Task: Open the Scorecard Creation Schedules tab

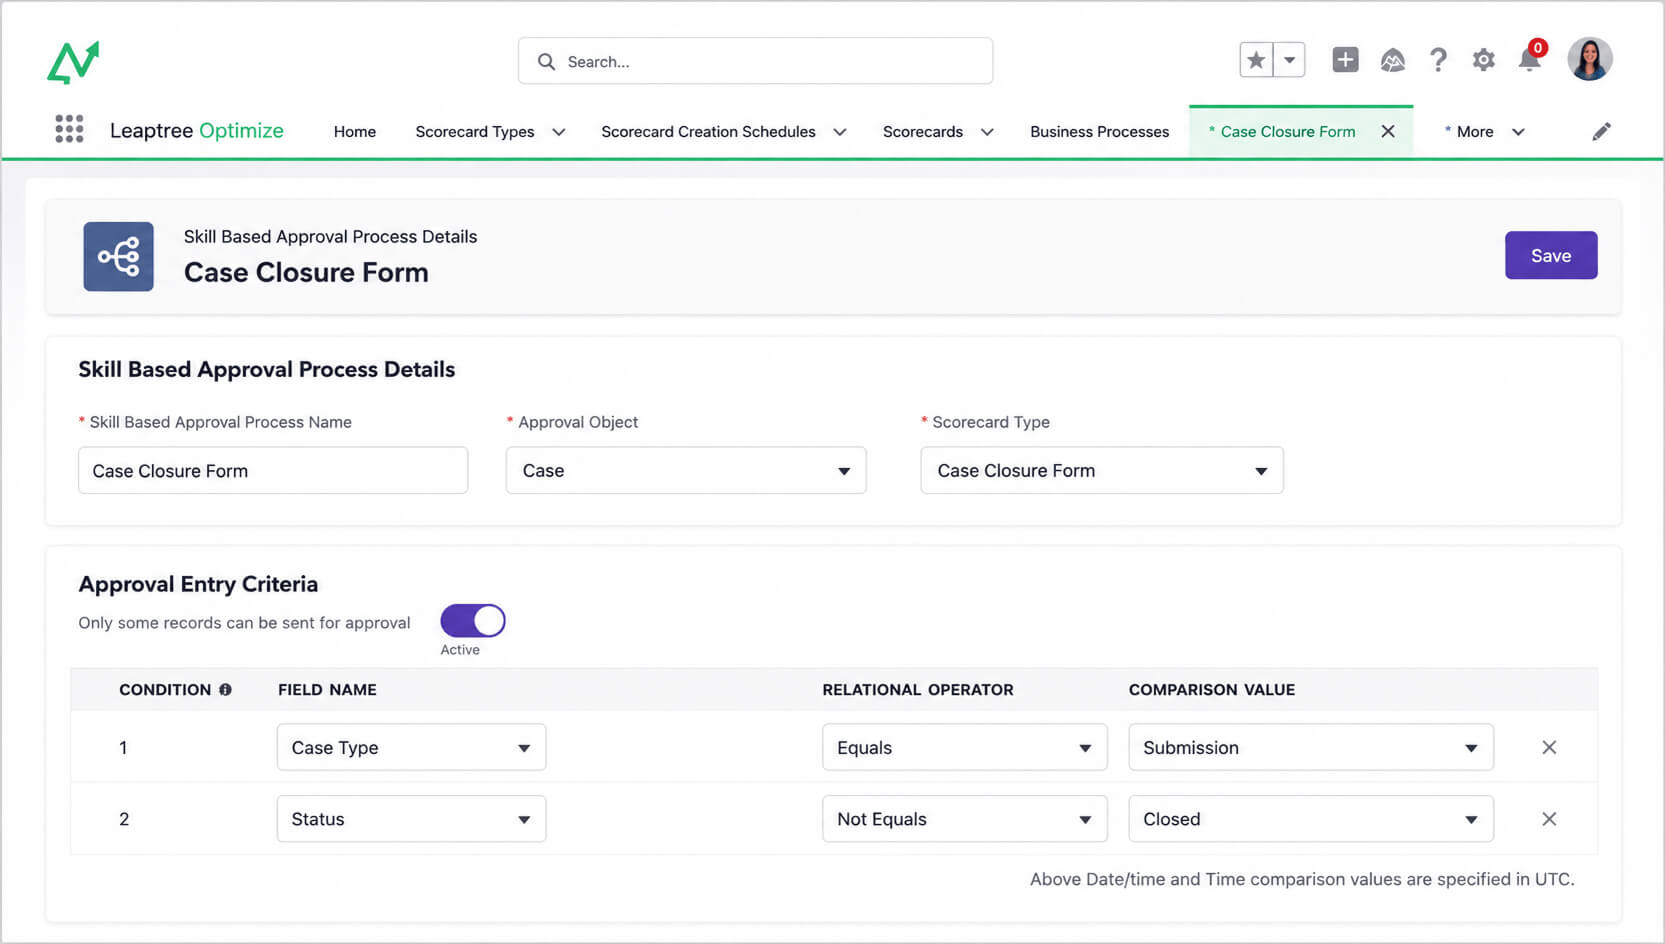Action: 708,132
